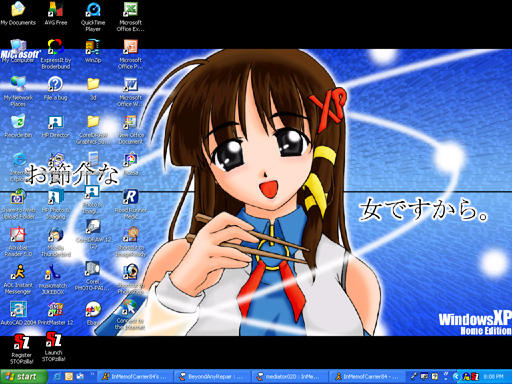Viewport: 512px width, 384px height.
Task: Open Acrobat Reader 5.0 shortcut
Action: (18, 235)
